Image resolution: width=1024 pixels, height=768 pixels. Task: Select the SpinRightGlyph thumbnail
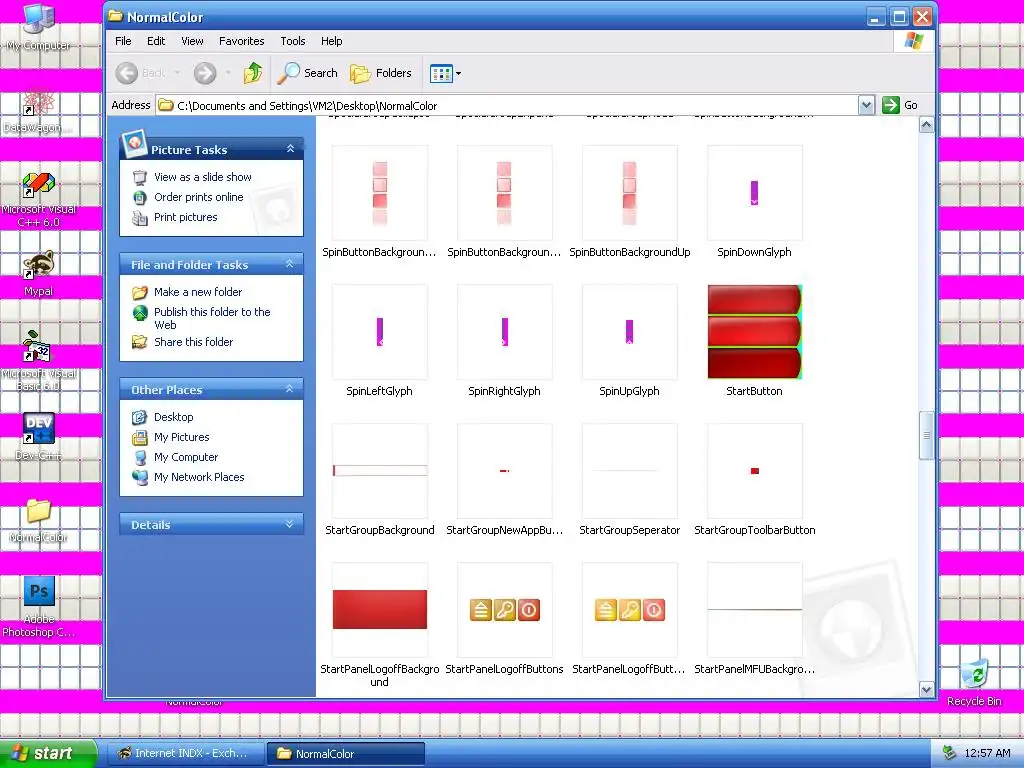(x=504, y=332)
